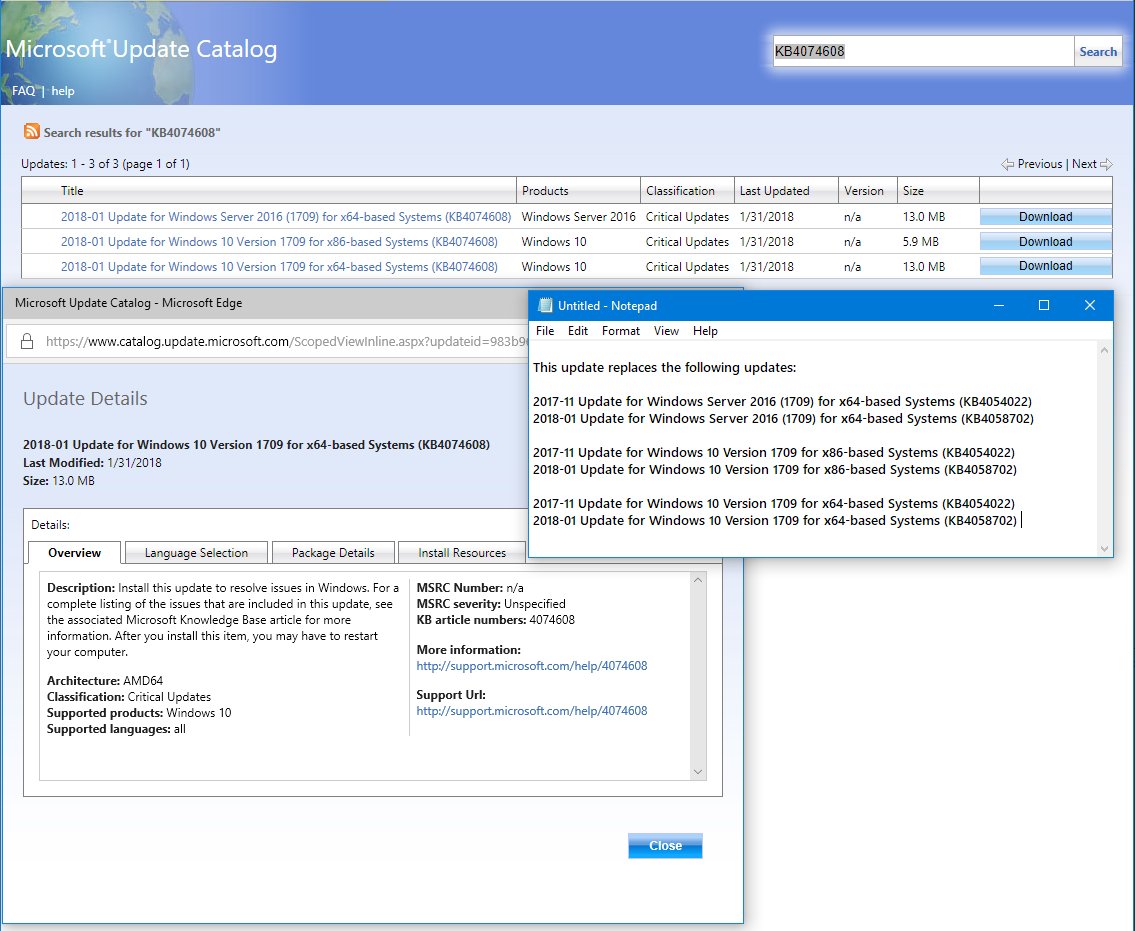Viewport: 1135px width, 931px height.
Task: Download the Windows Server 2016 update
Action: pyautogui.click(x=1045, y=216)
